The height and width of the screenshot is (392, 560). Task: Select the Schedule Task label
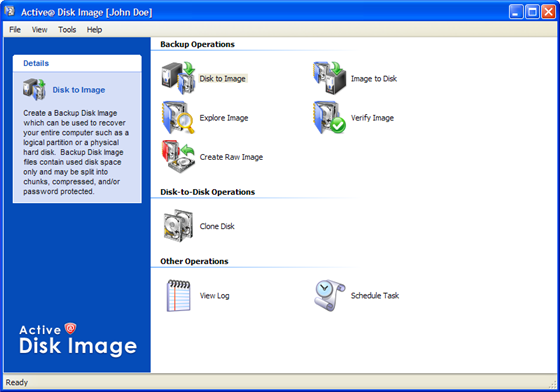tap(375, 296)
